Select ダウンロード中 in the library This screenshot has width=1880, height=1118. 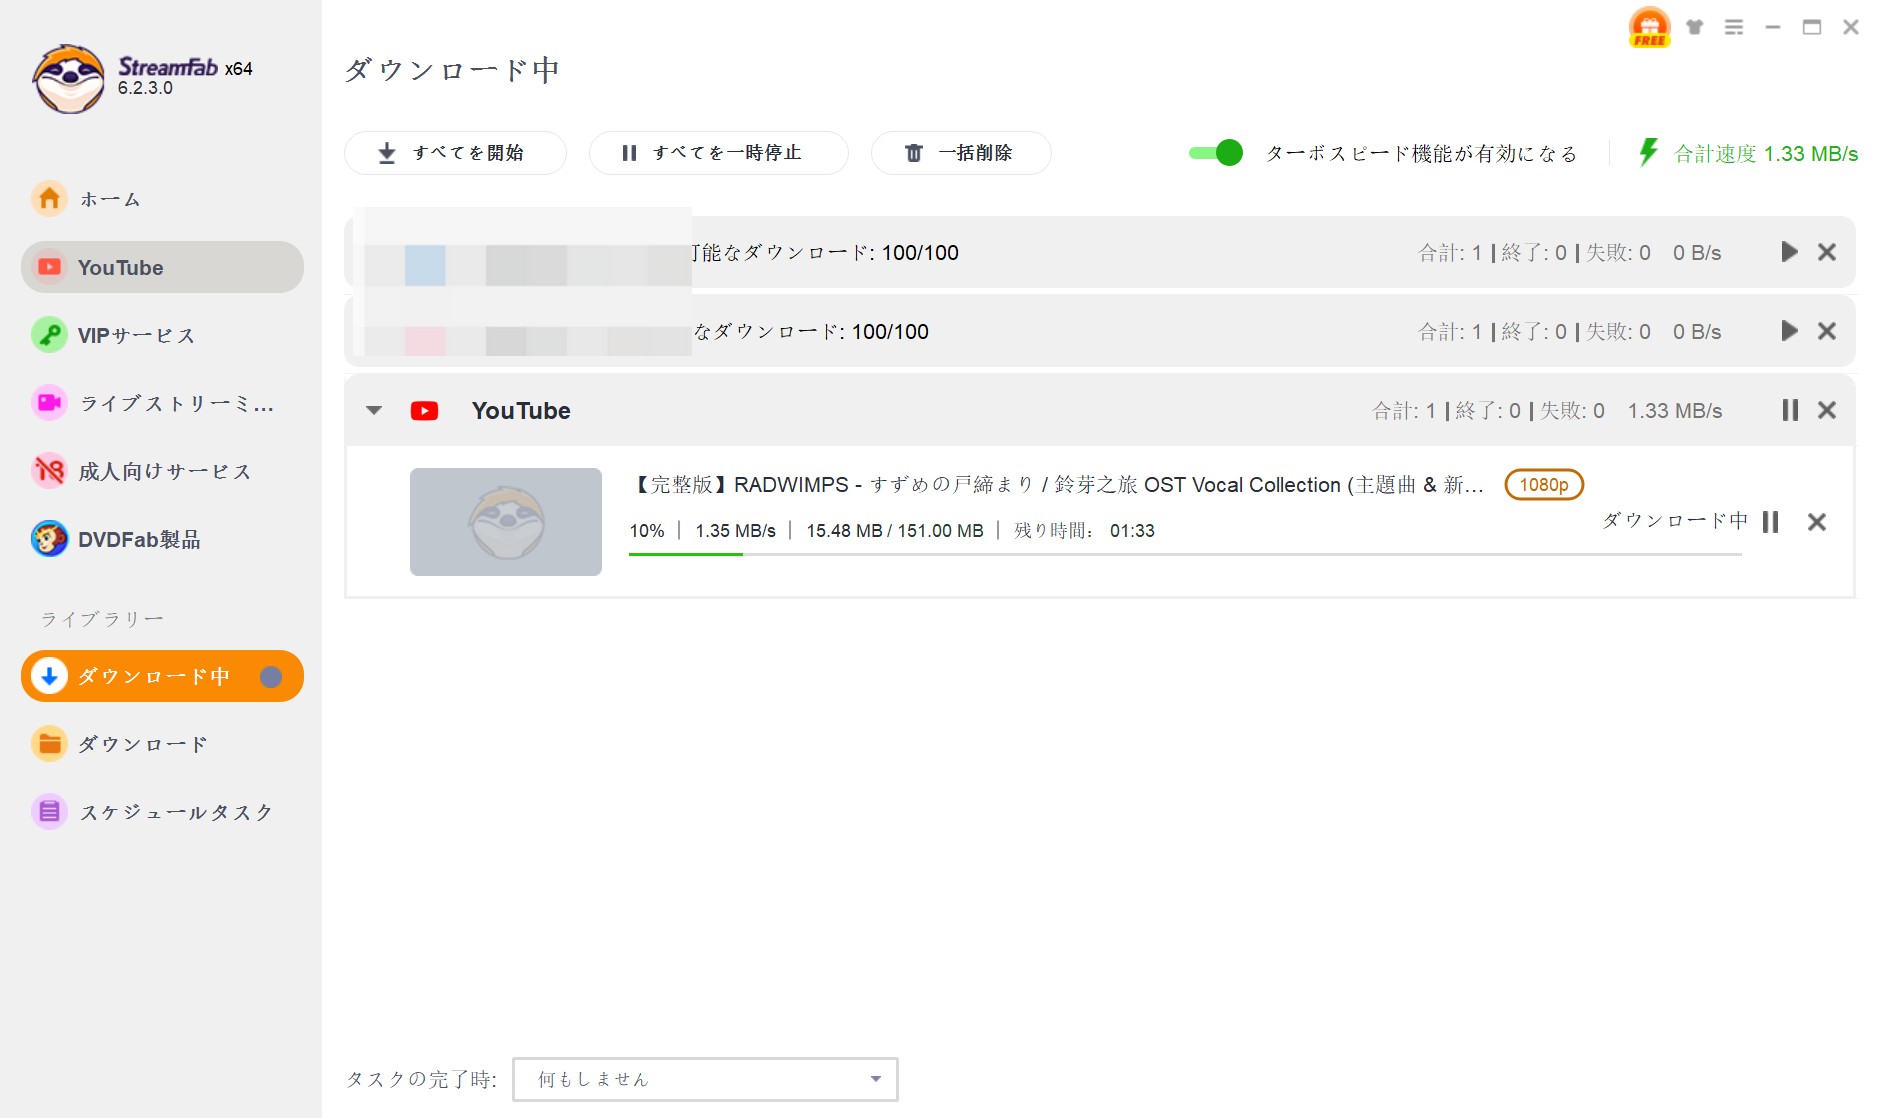click(162, 676)
